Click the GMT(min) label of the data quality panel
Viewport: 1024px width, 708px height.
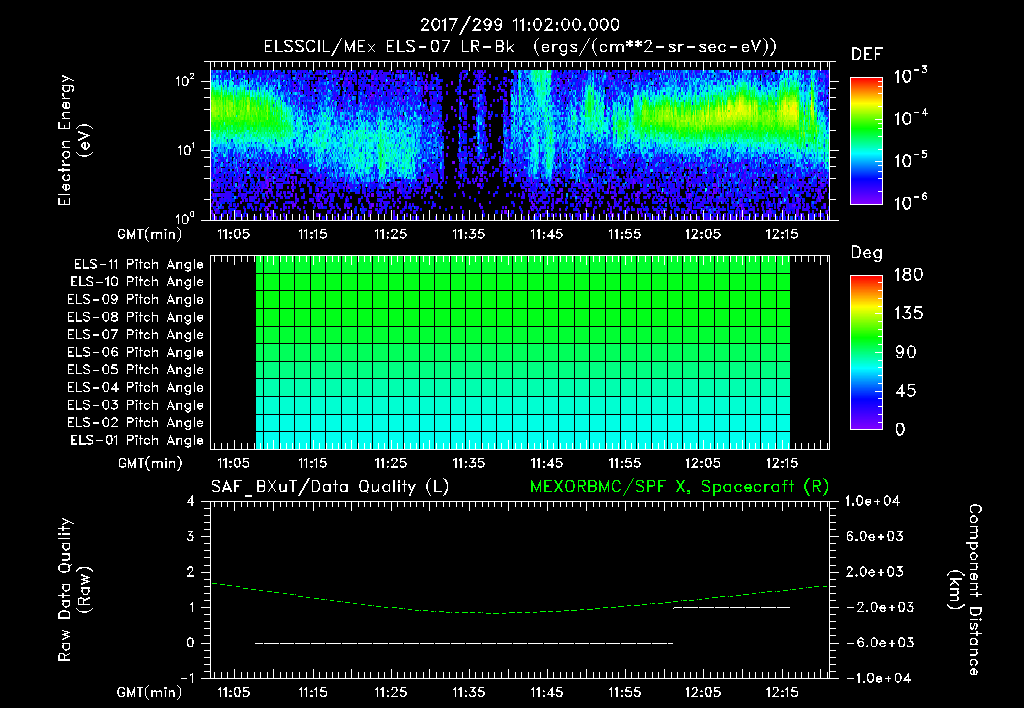pyautogui.click(x=150, y=692)
